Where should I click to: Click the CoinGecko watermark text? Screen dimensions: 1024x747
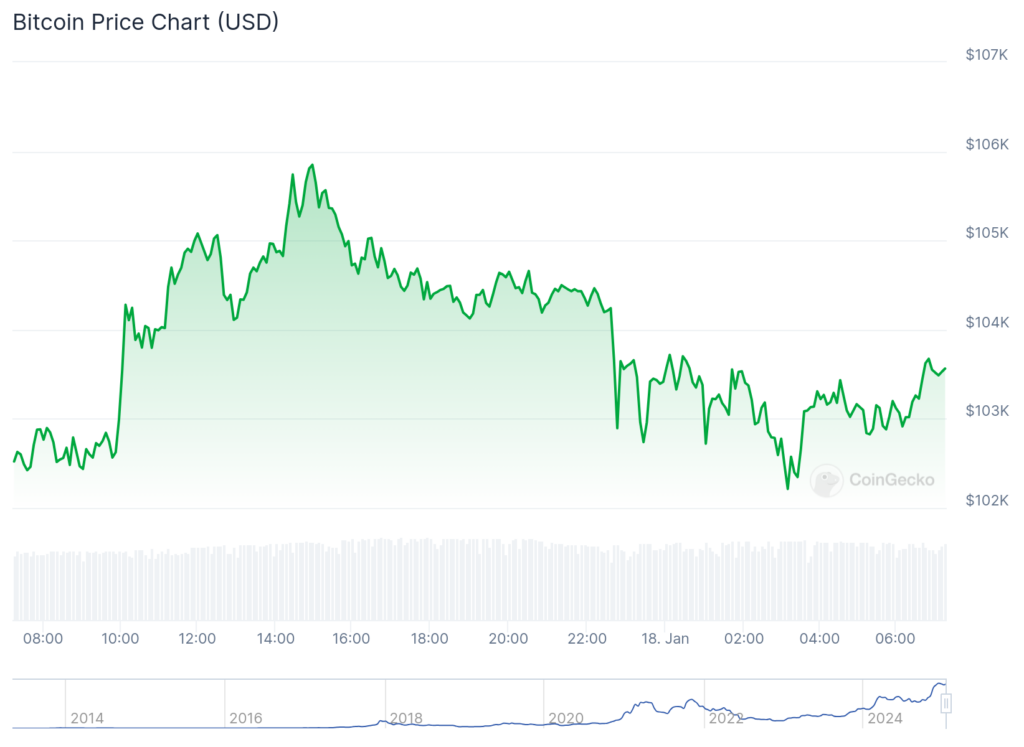pos(891,480)
